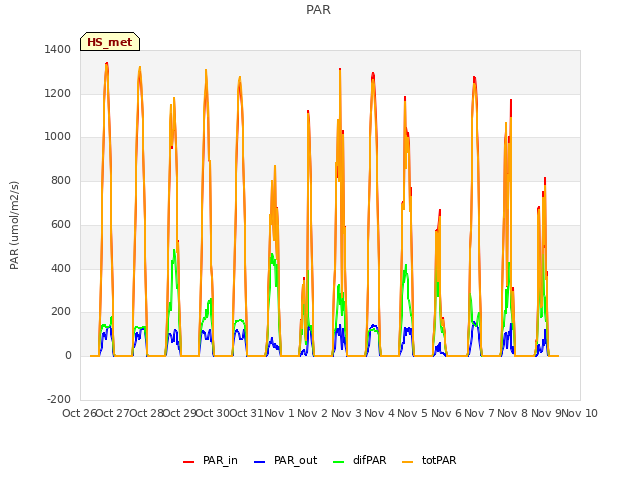Click the Oct 28 x-axis date label
Viewport: 640px width, 480px height.
(x=146, y=413)
